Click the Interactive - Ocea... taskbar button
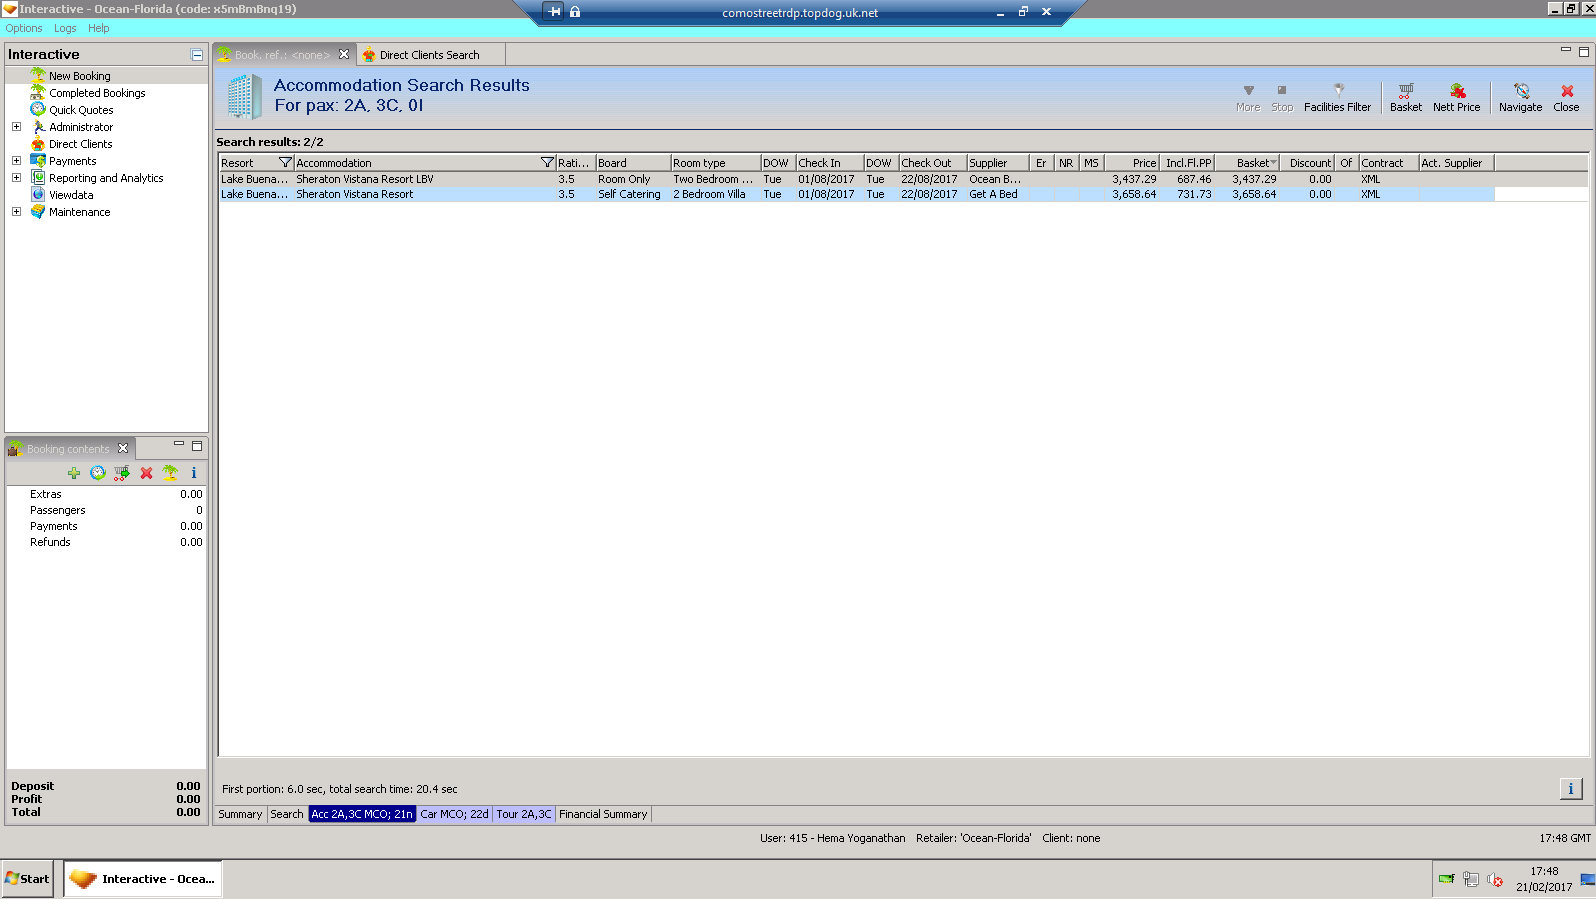 pyautogui.click(x=143, y=879)
